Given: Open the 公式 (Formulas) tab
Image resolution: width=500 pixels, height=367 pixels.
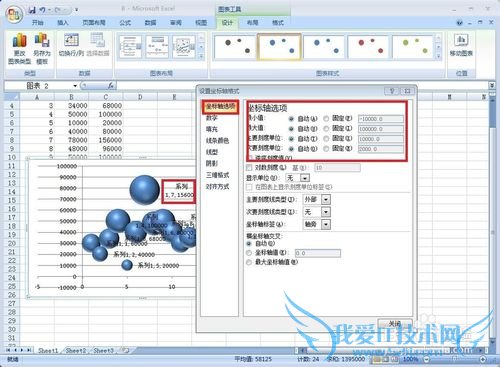Looking at the screenshot, I should [x=125, y=23].
